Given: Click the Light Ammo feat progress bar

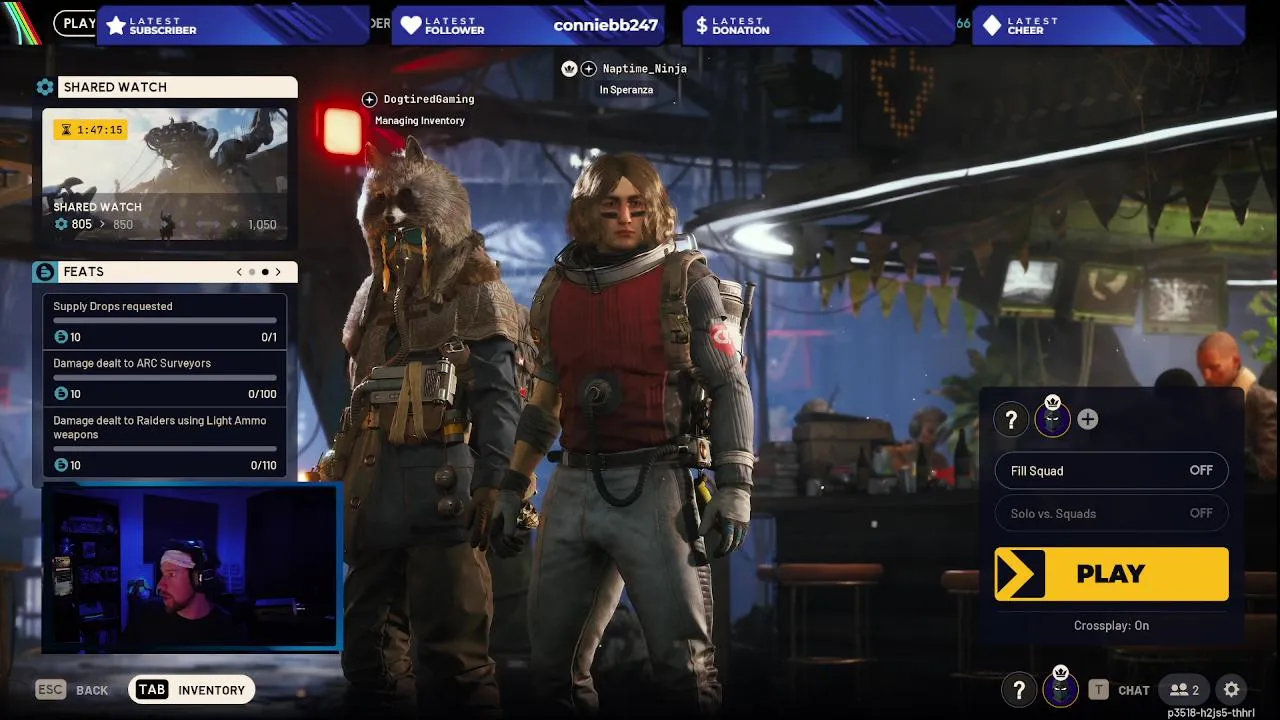Looking at the screenshot, I should click(165, 449).
